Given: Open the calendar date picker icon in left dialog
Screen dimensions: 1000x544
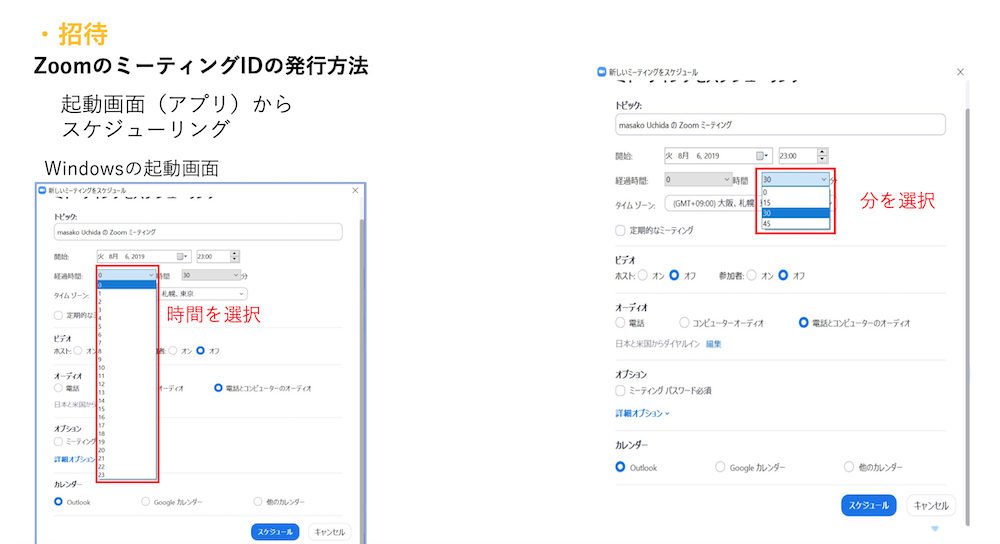Looking at the screenshot, I should [x=180, y=256].
